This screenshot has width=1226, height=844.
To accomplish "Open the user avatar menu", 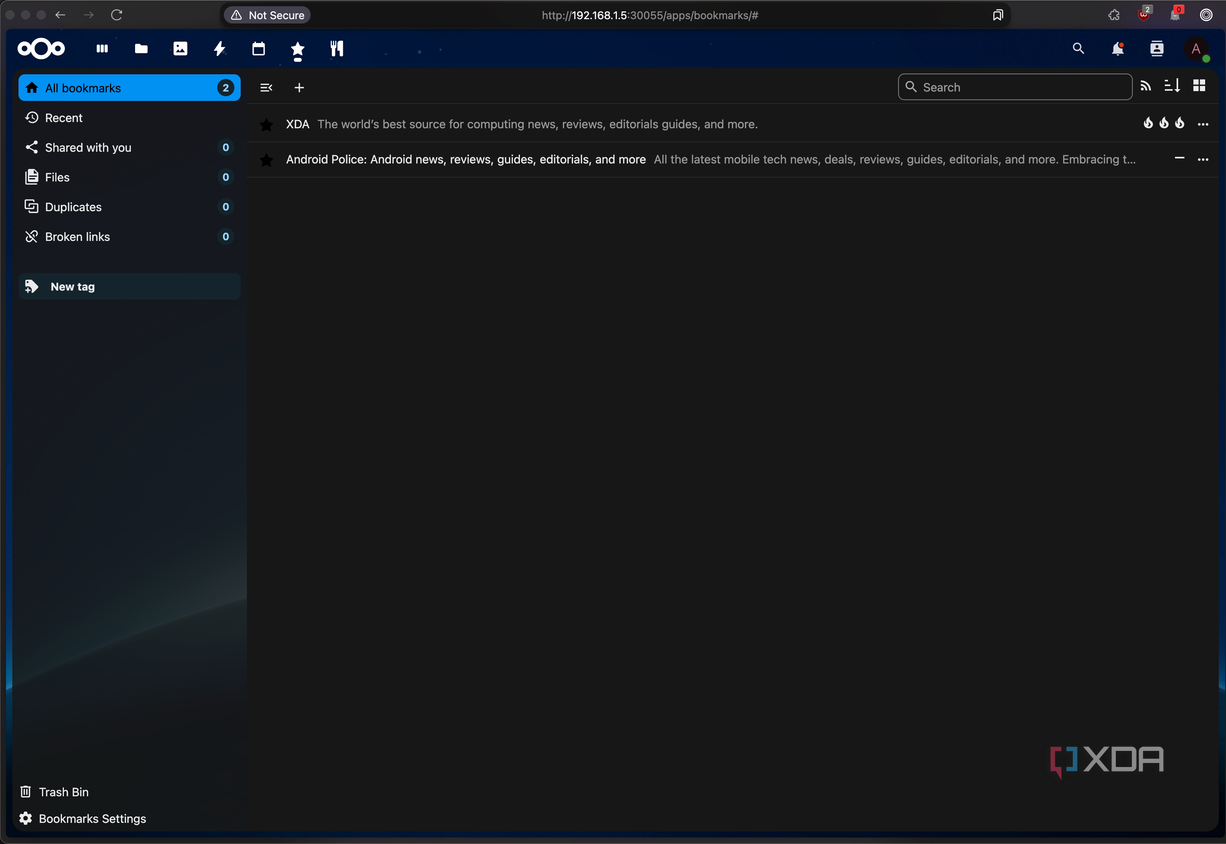I will pos(1196,48).
